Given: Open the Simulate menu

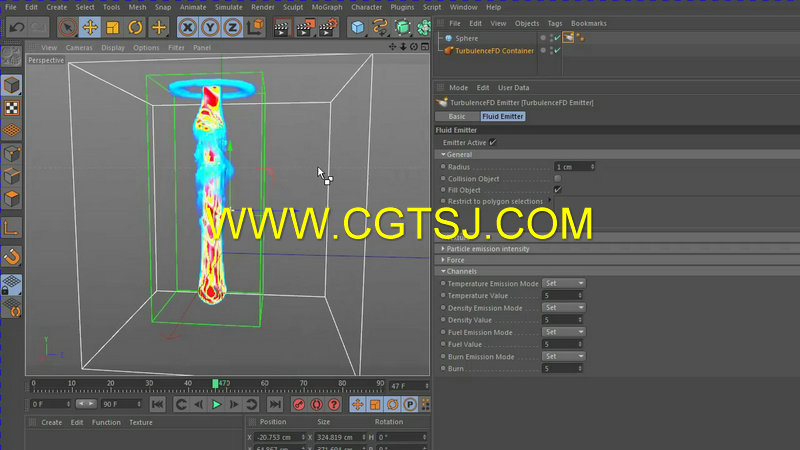Looking at the screenshot, I should click(x=229, y=7).
